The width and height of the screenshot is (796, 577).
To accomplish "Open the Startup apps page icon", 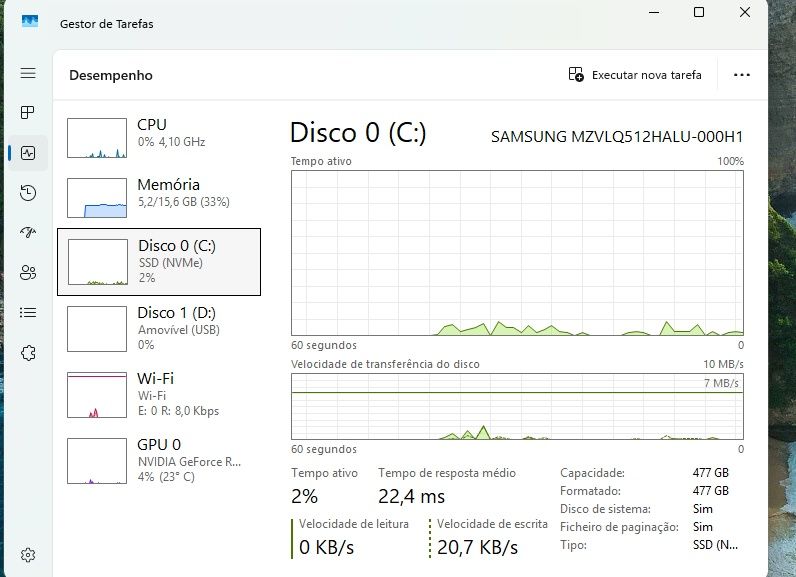I will point(28,233).
